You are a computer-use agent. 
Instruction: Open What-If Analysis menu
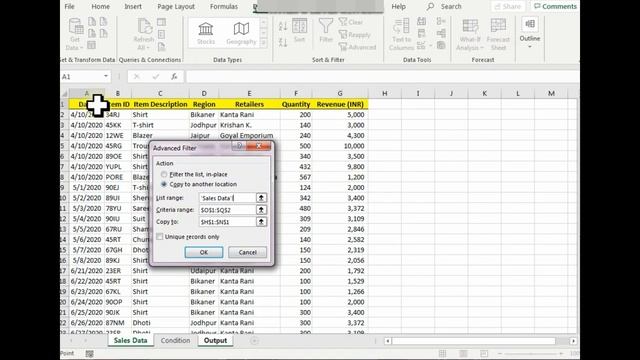coord(470,34)
